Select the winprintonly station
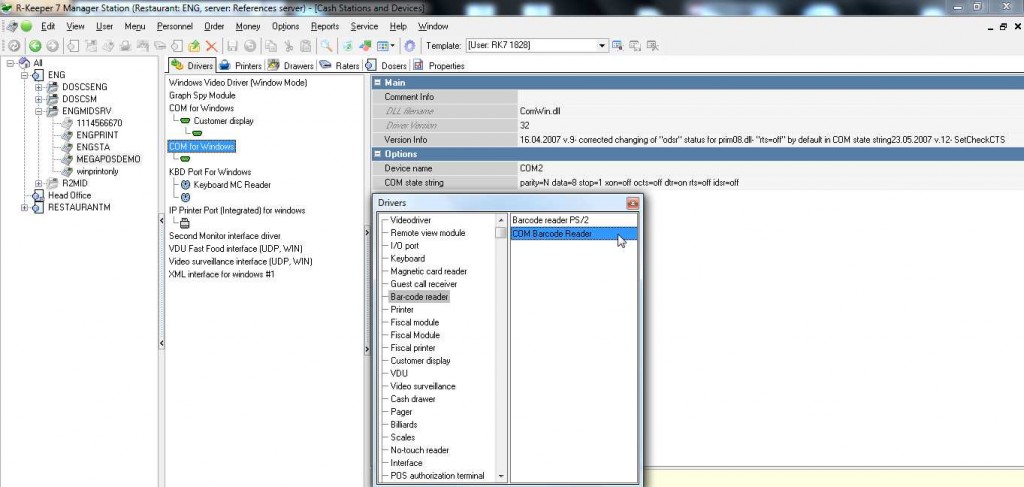Screen dimensions: 1024x487 (97, 171)
